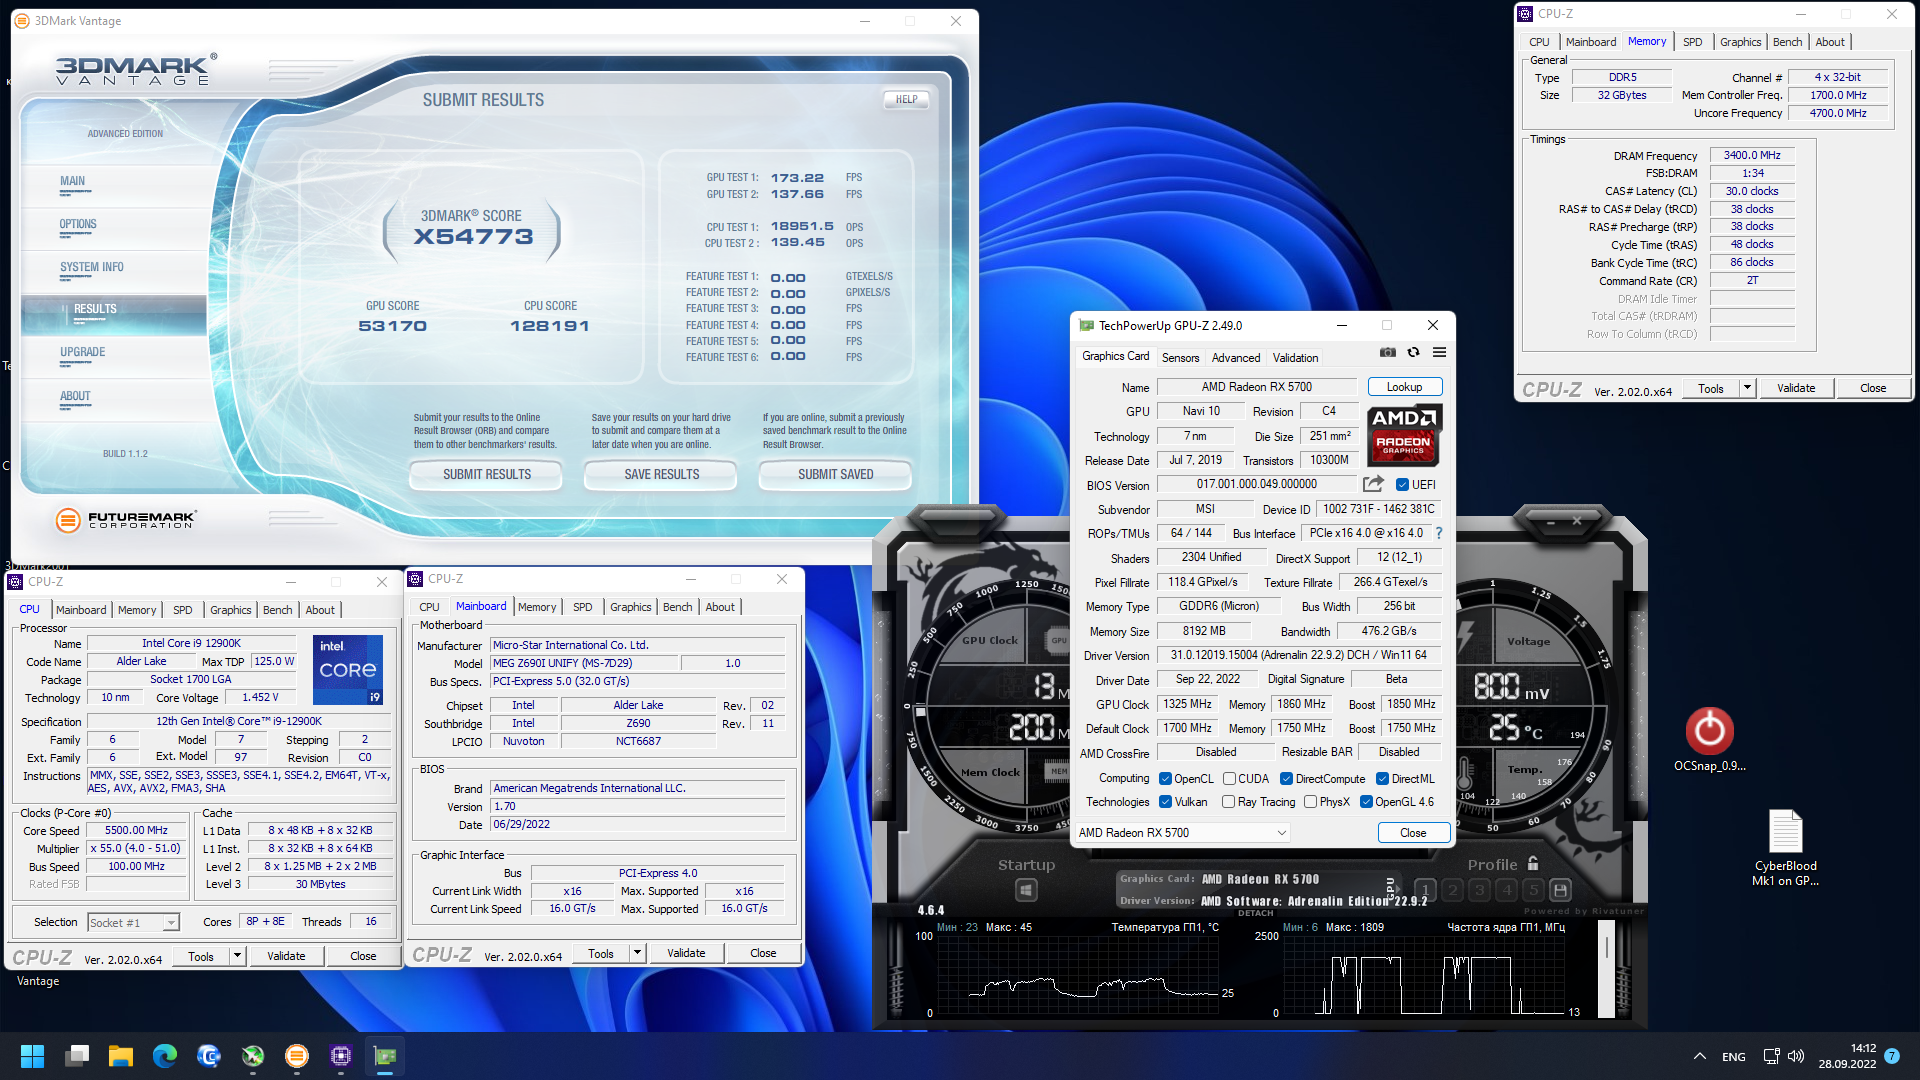Take GPU-Z screenshot with camera icon
The height and width of the screenshot is (1080, 1920).
tap(1388, 352)
